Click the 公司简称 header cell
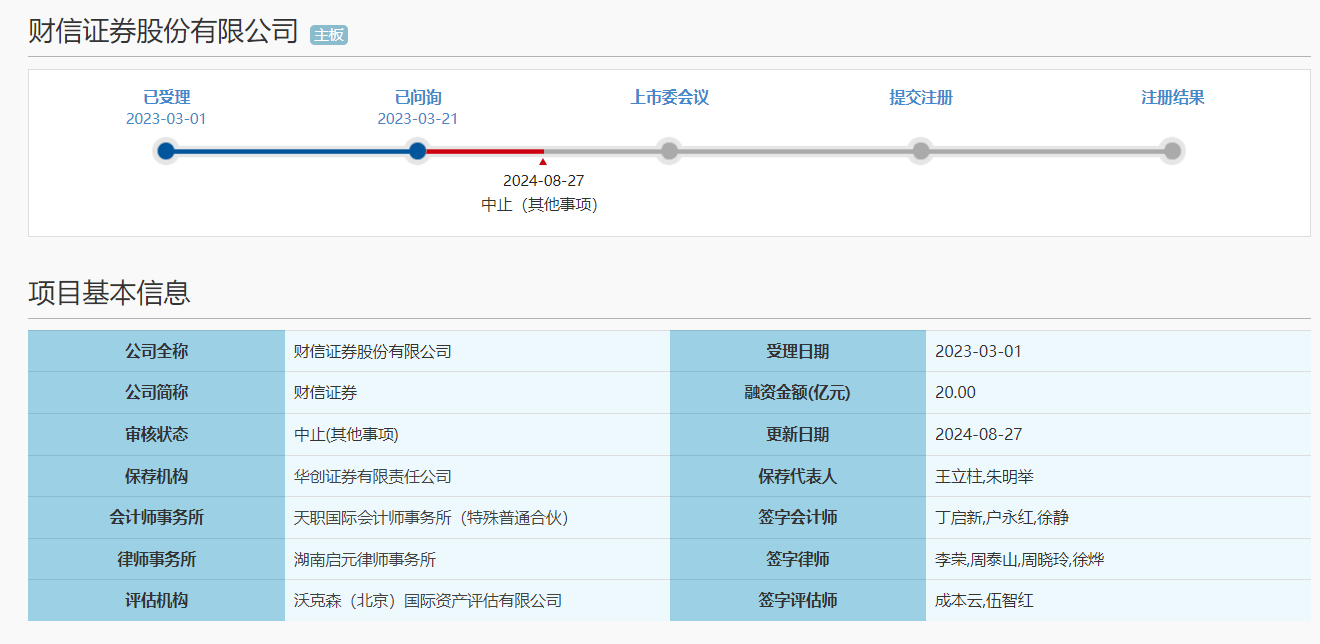 156,393
